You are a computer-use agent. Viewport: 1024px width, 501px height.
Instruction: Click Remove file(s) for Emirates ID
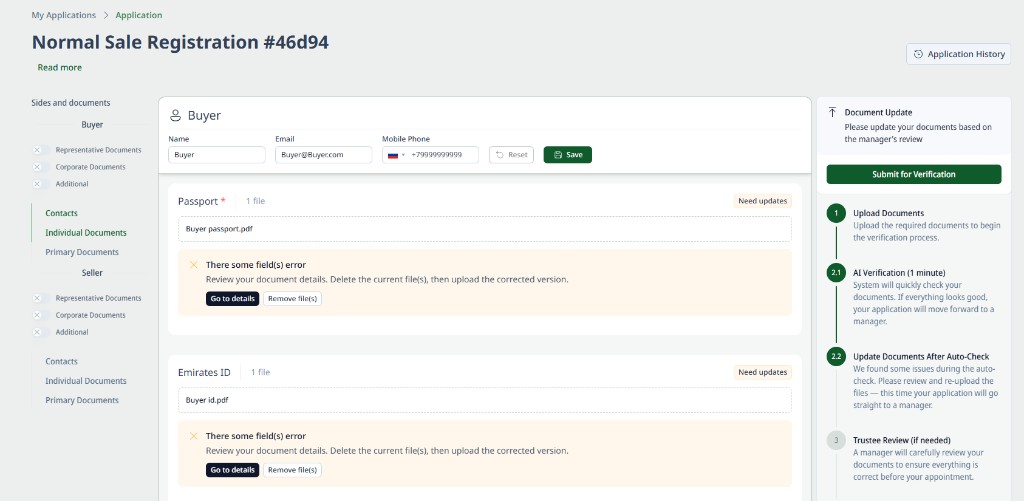tap(293, 470)
